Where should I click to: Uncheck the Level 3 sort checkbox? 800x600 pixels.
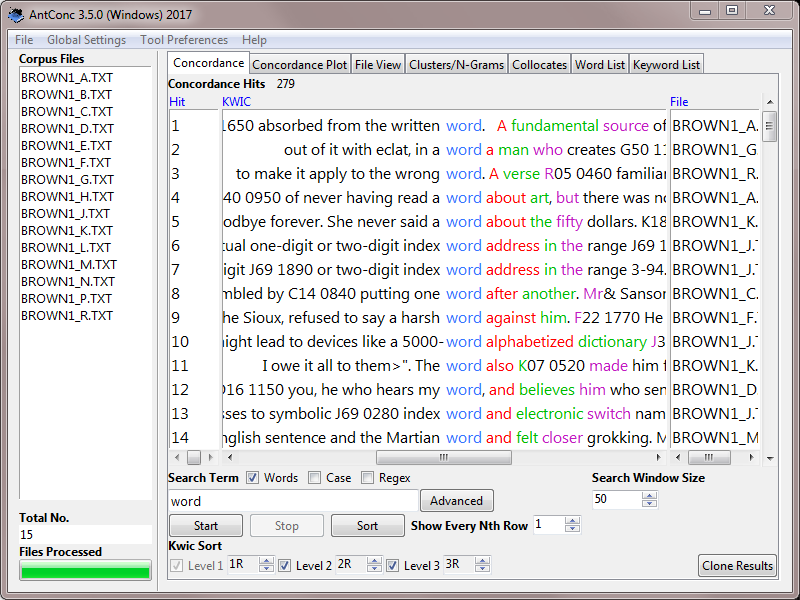[393, 565]
